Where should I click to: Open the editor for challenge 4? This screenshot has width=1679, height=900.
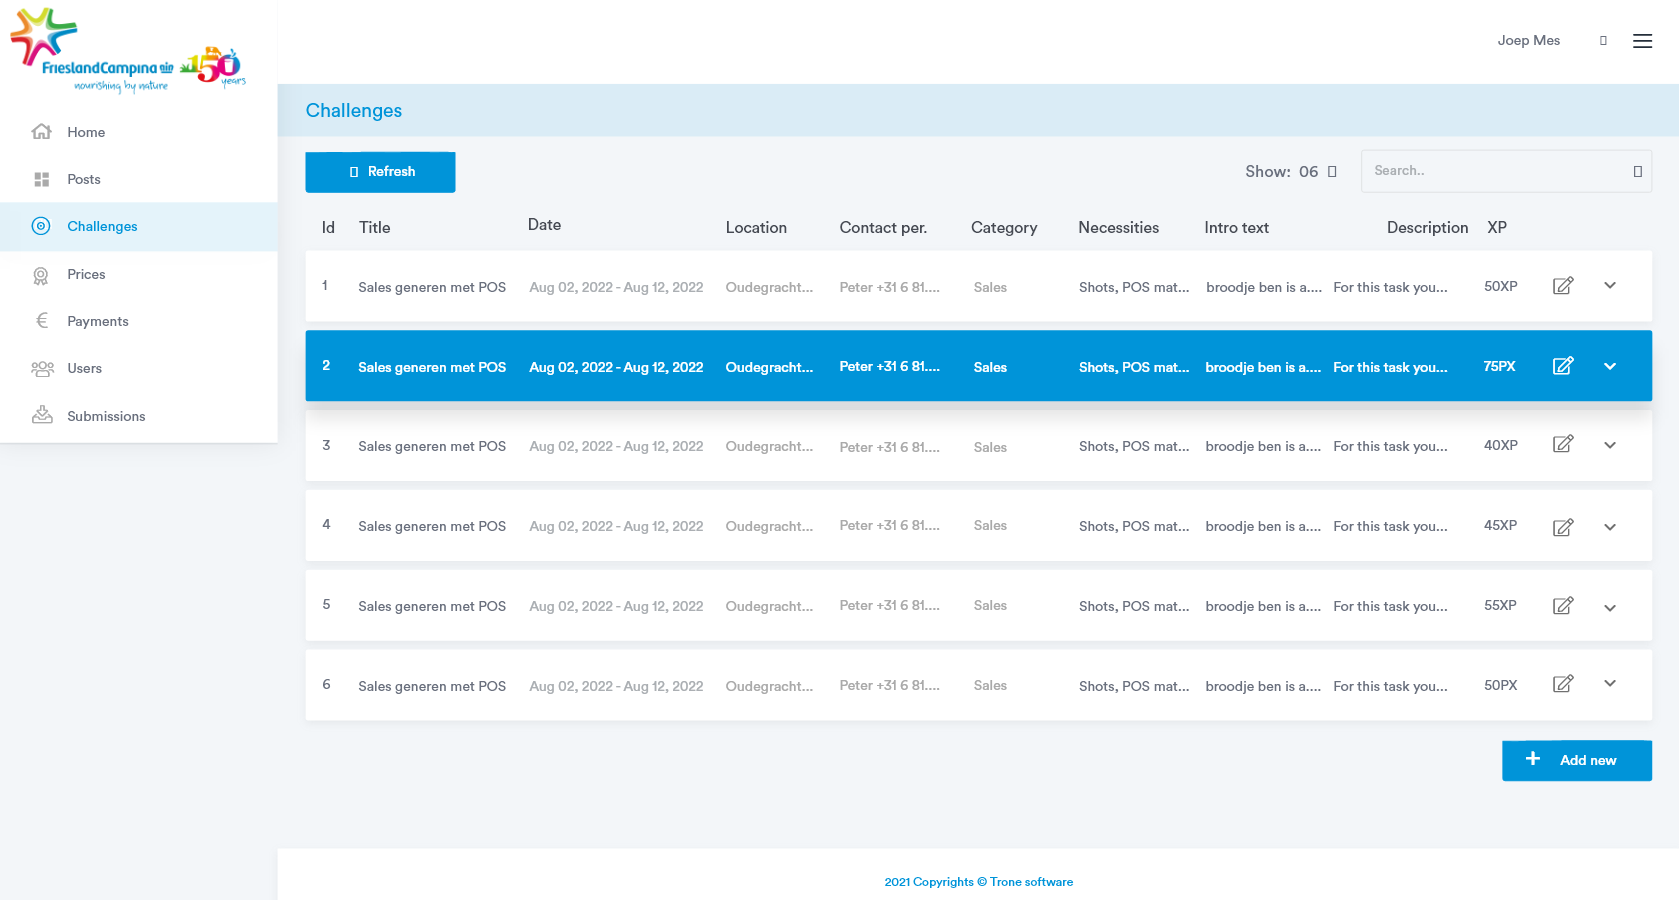[1562, 527]
